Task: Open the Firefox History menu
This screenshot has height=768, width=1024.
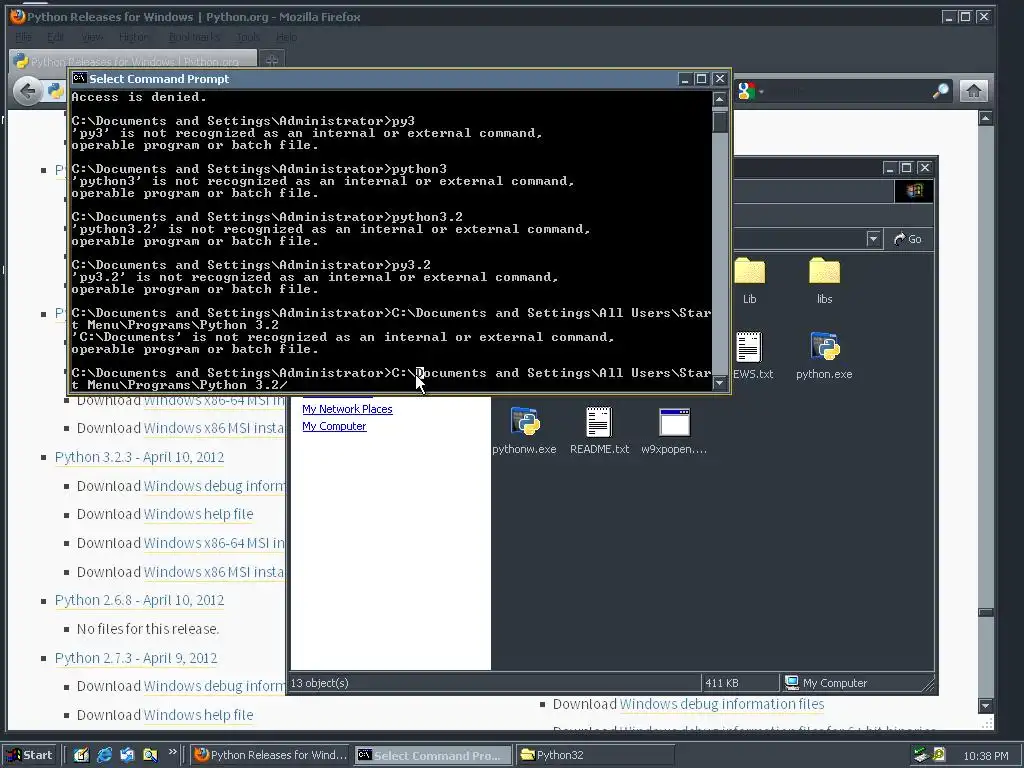Action: point(134,37)
